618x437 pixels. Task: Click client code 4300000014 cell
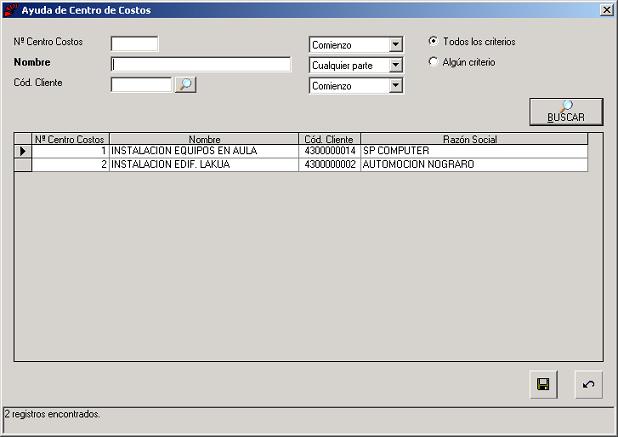(329, 151)
